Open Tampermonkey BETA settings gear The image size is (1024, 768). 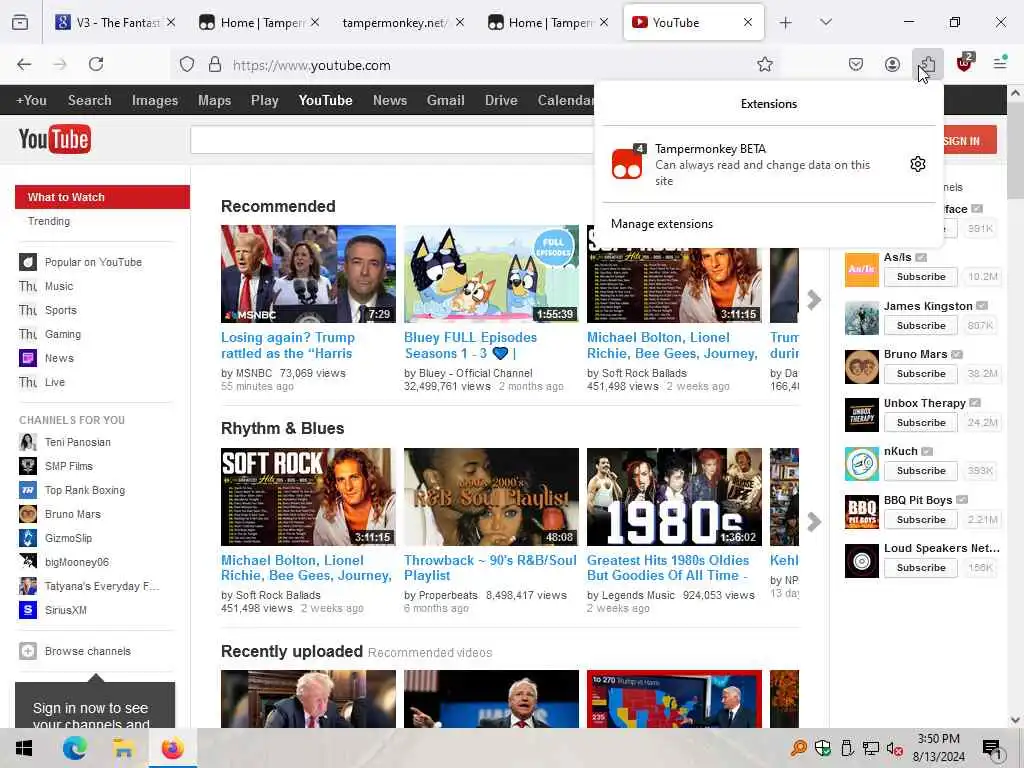[918, 164]
